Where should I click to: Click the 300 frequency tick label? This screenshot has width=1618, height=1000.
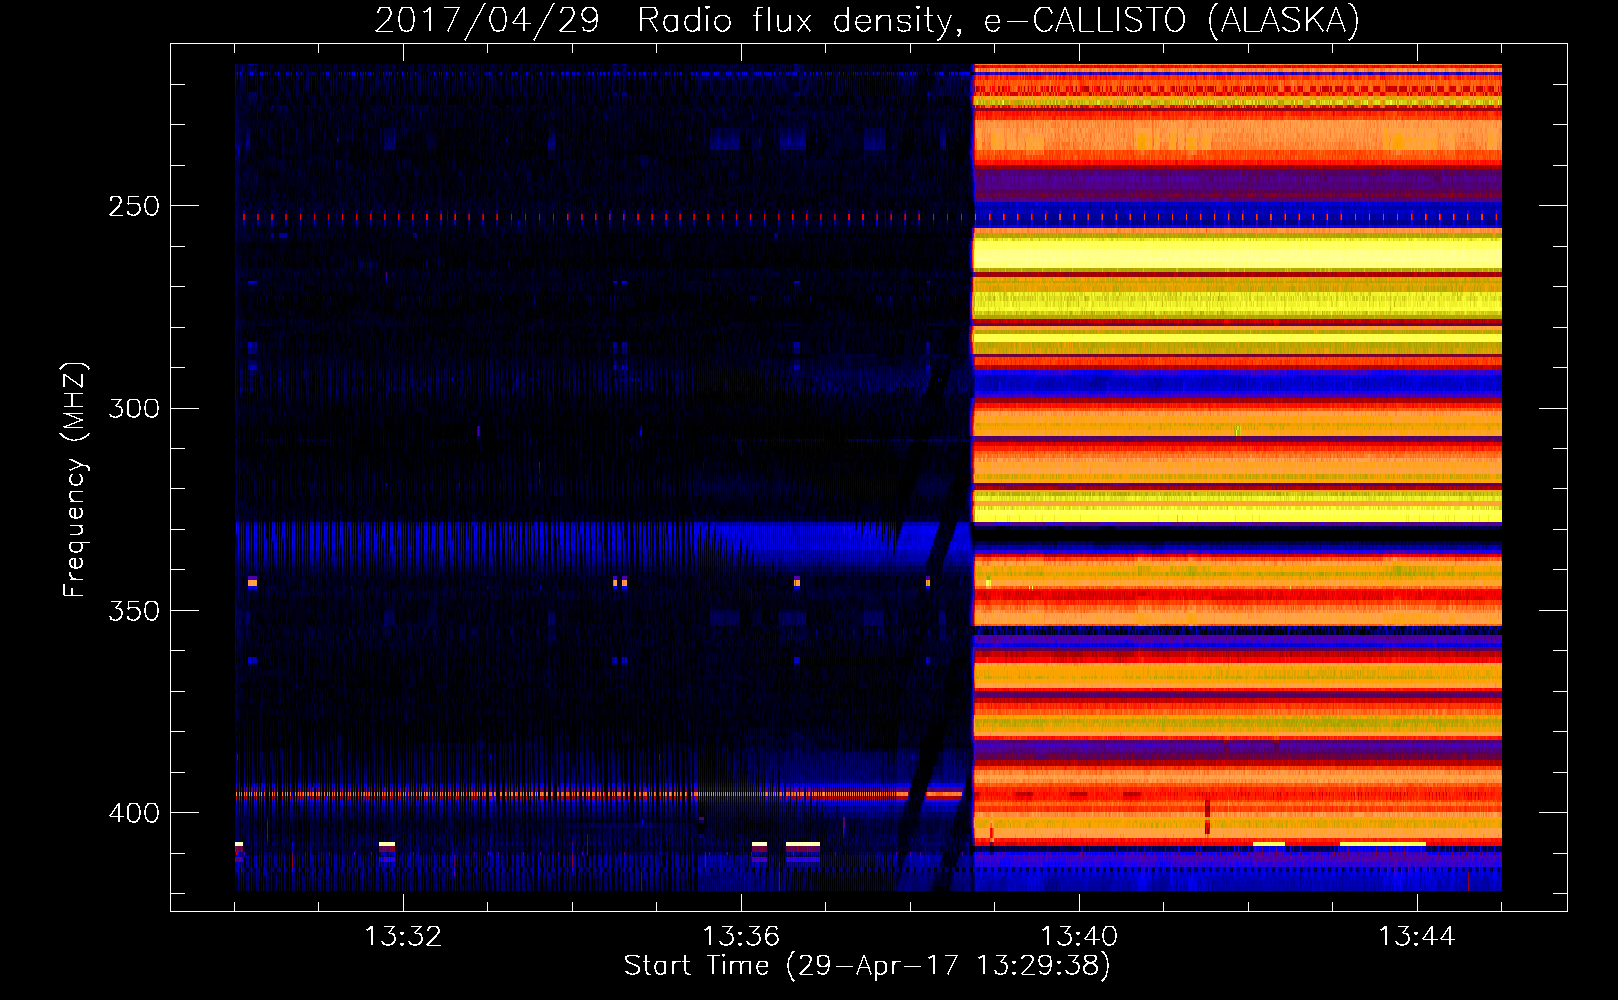tap(133, 409)
